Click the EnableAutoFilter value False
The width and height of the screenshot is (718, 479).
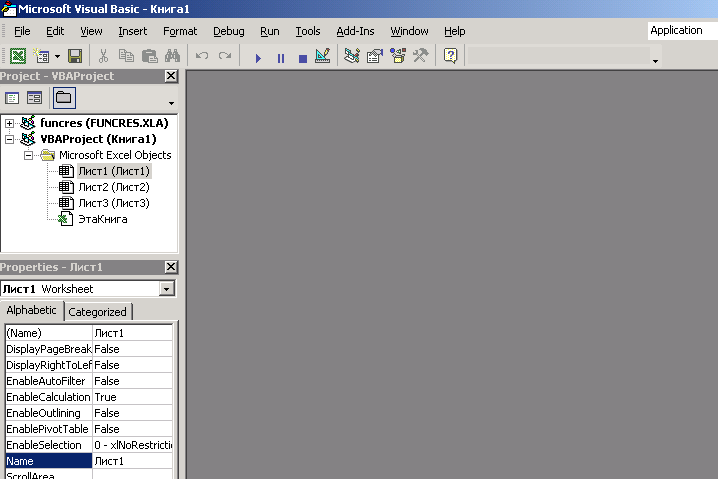[132, 381]
